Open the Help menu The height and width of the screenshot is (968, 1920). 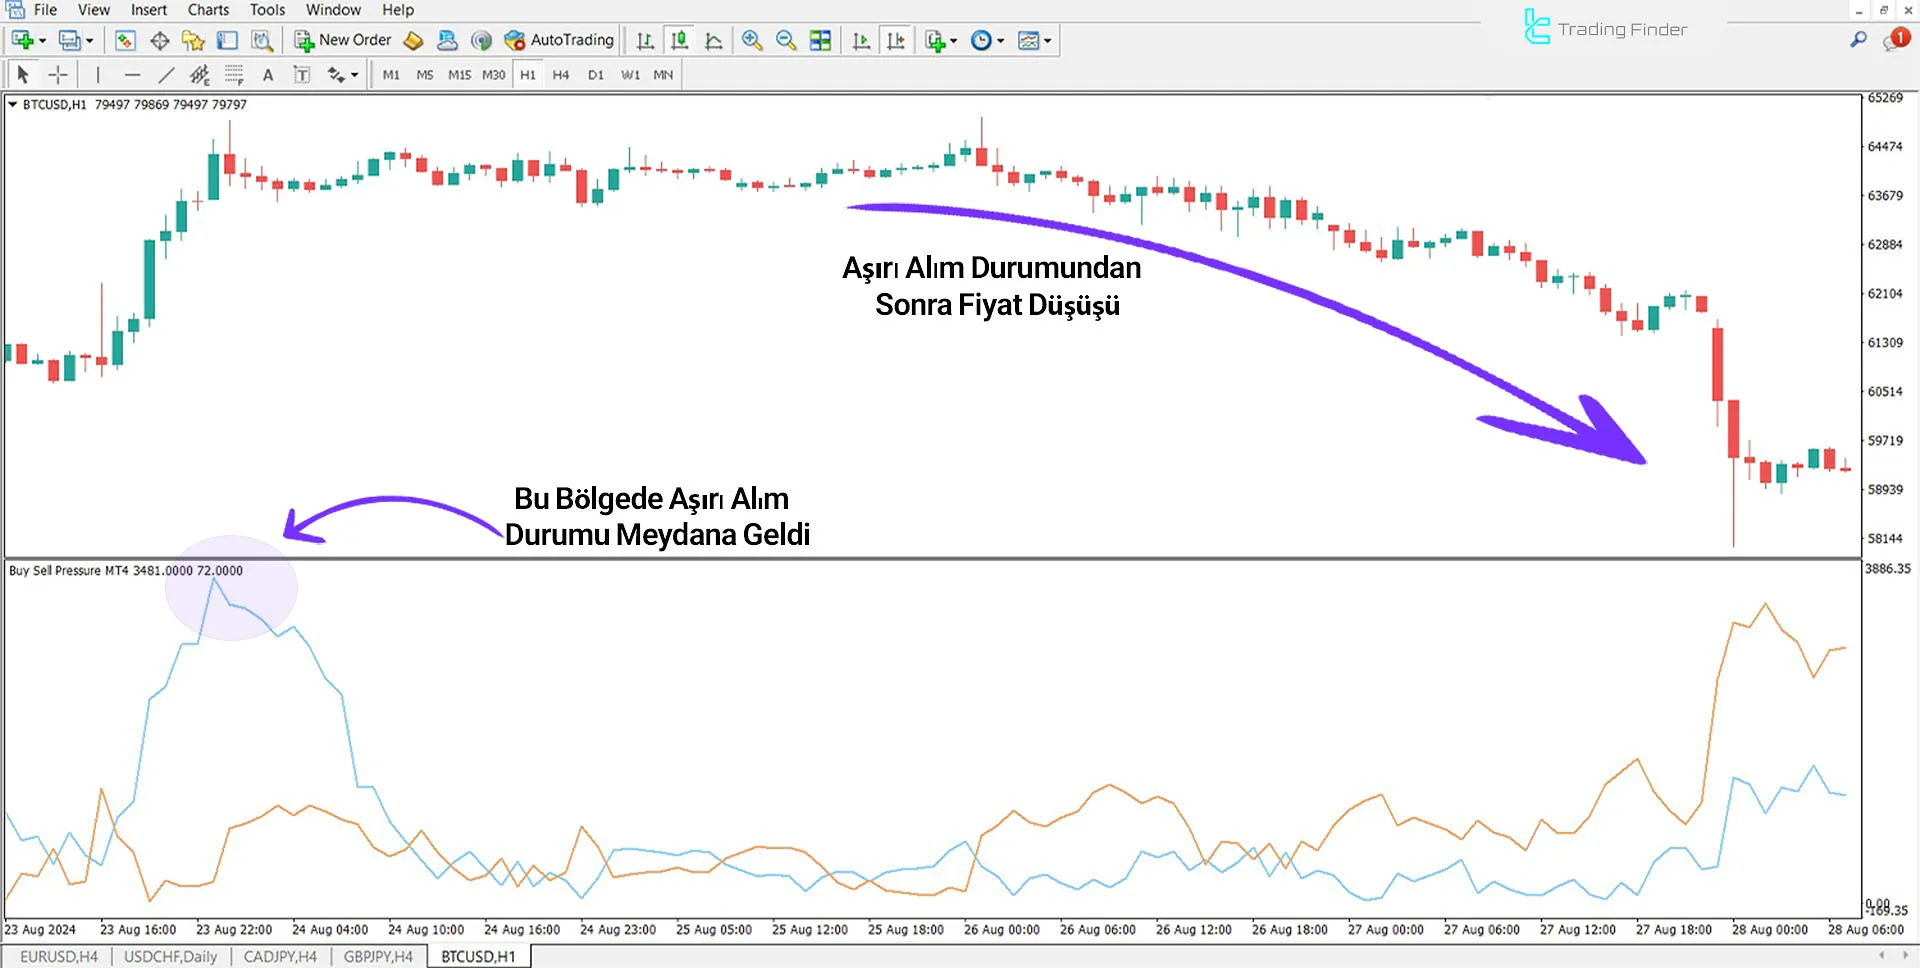pyautogui.click(x=398, y=10)
